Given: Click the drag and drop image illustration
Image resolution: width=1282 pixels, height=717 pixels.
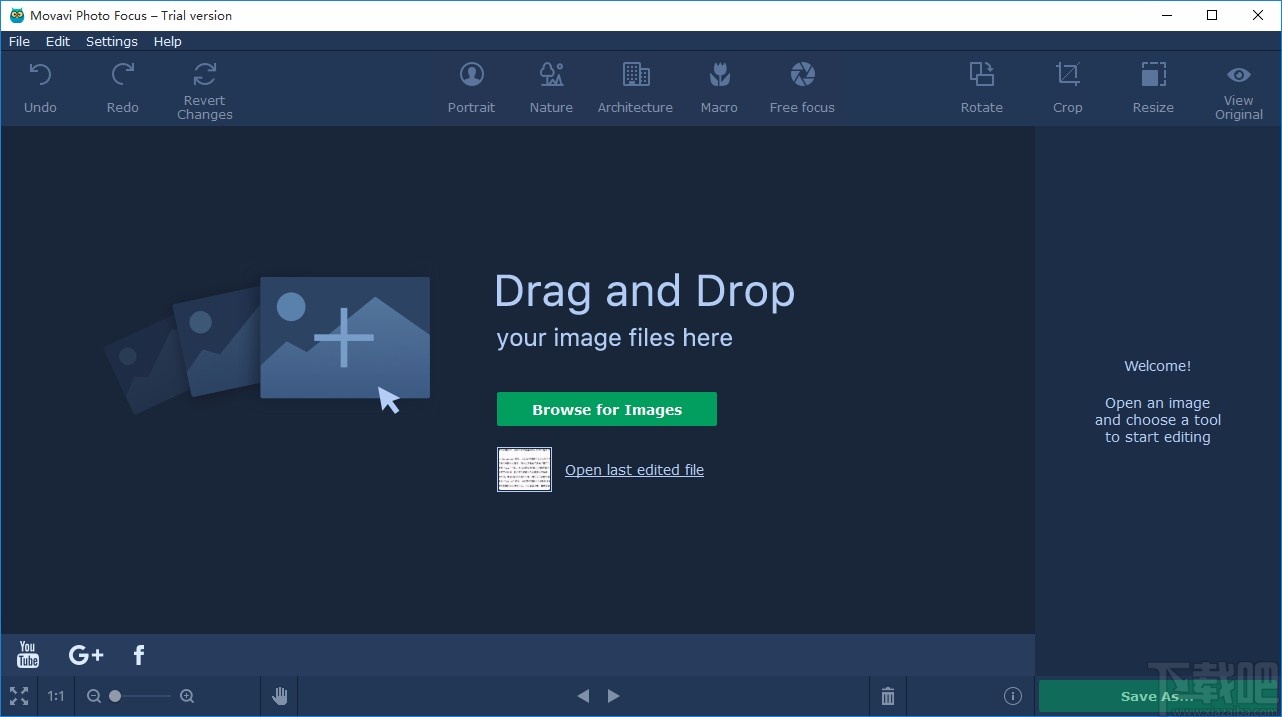Looking at the screenshot, I should tap(268, 345).
